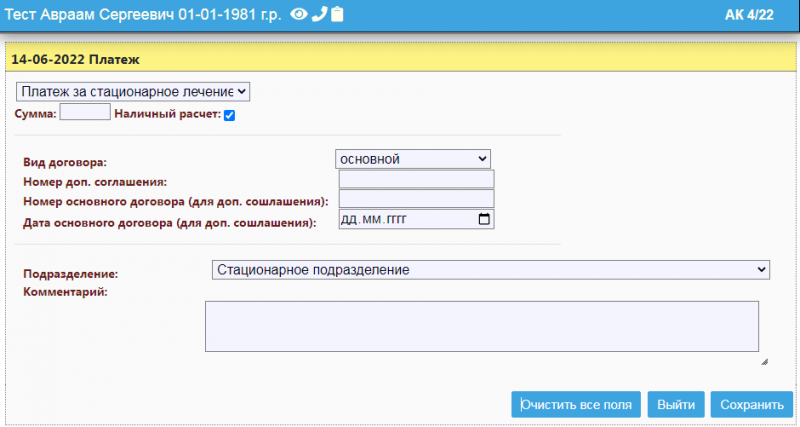Click the comment box resize handle
This screenshot has height=427, width=800.
point(764,361)
